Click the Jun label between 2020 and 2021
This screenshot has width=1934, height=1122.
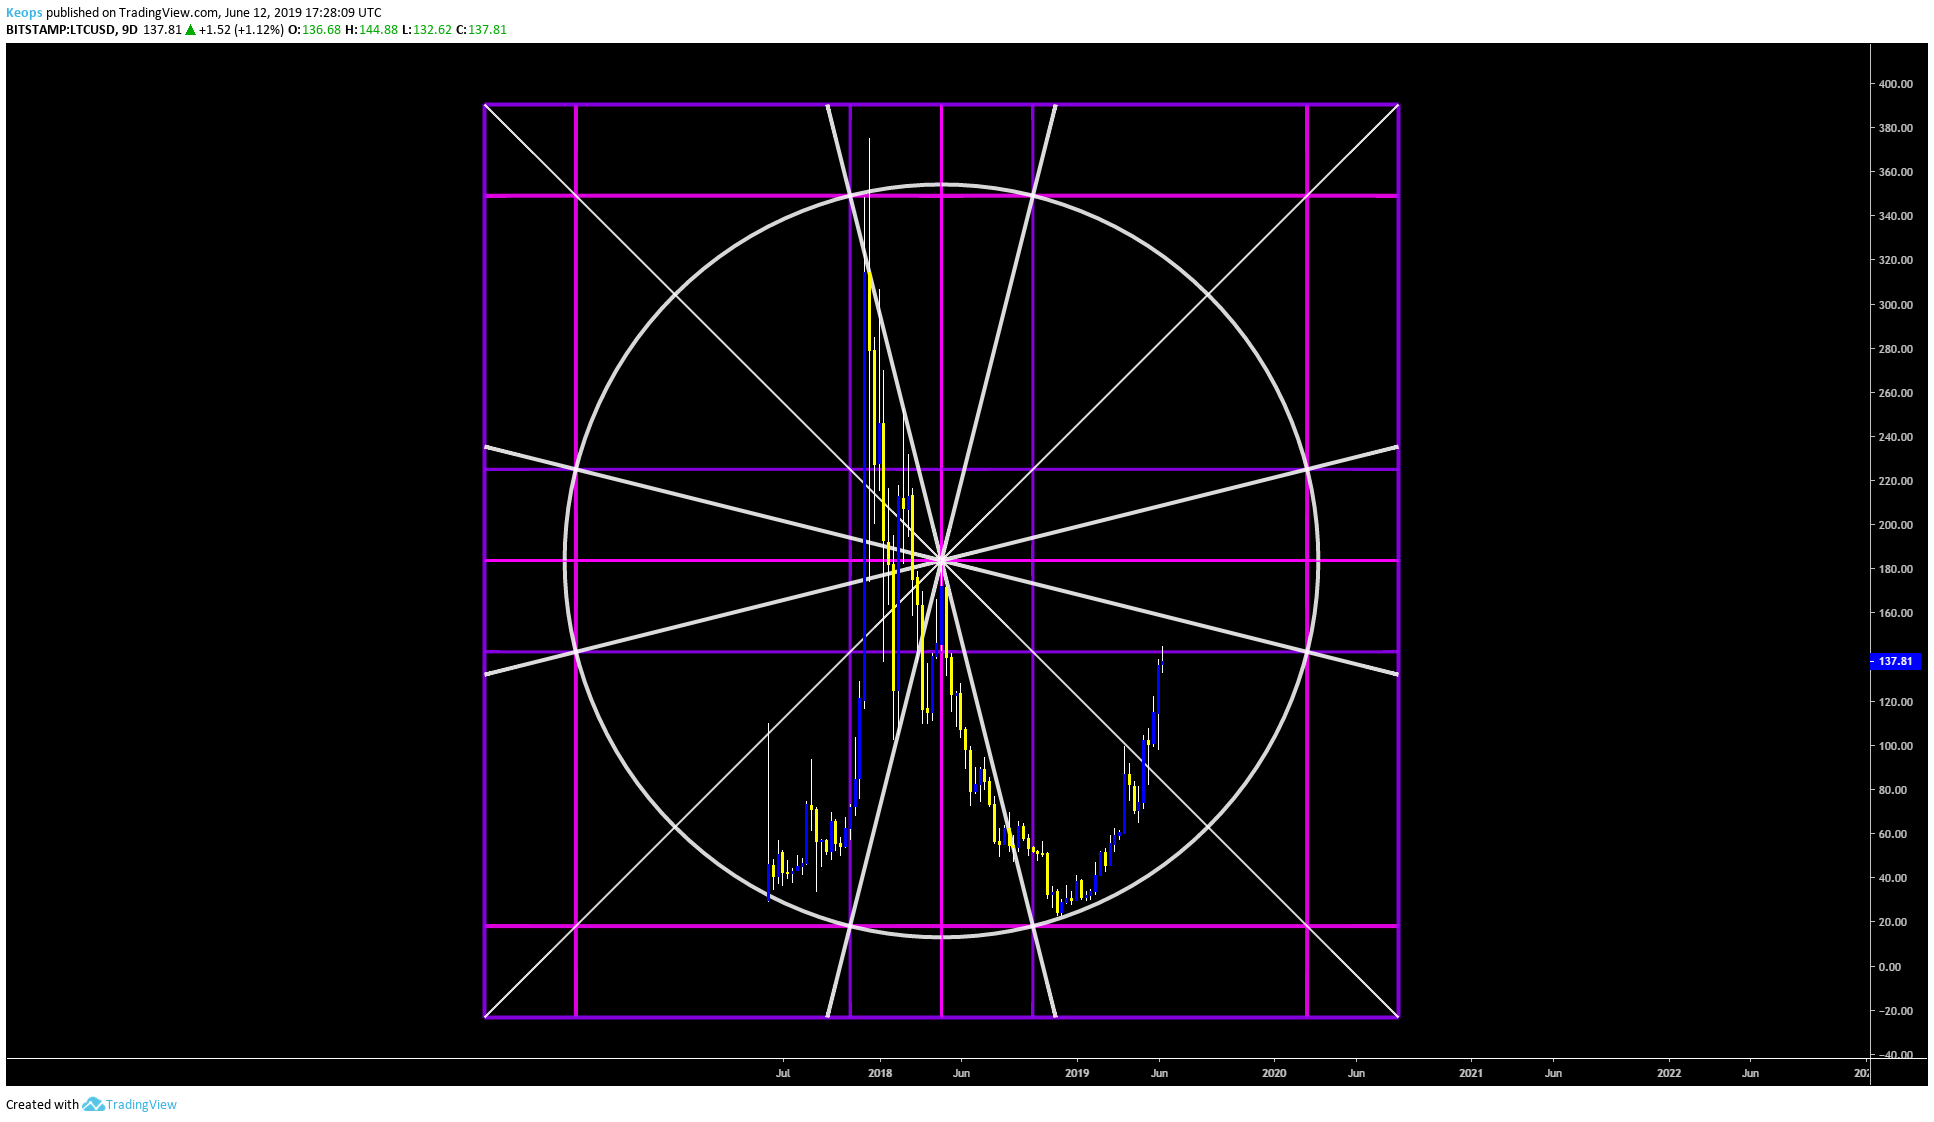click(x=1356, y=1073)
